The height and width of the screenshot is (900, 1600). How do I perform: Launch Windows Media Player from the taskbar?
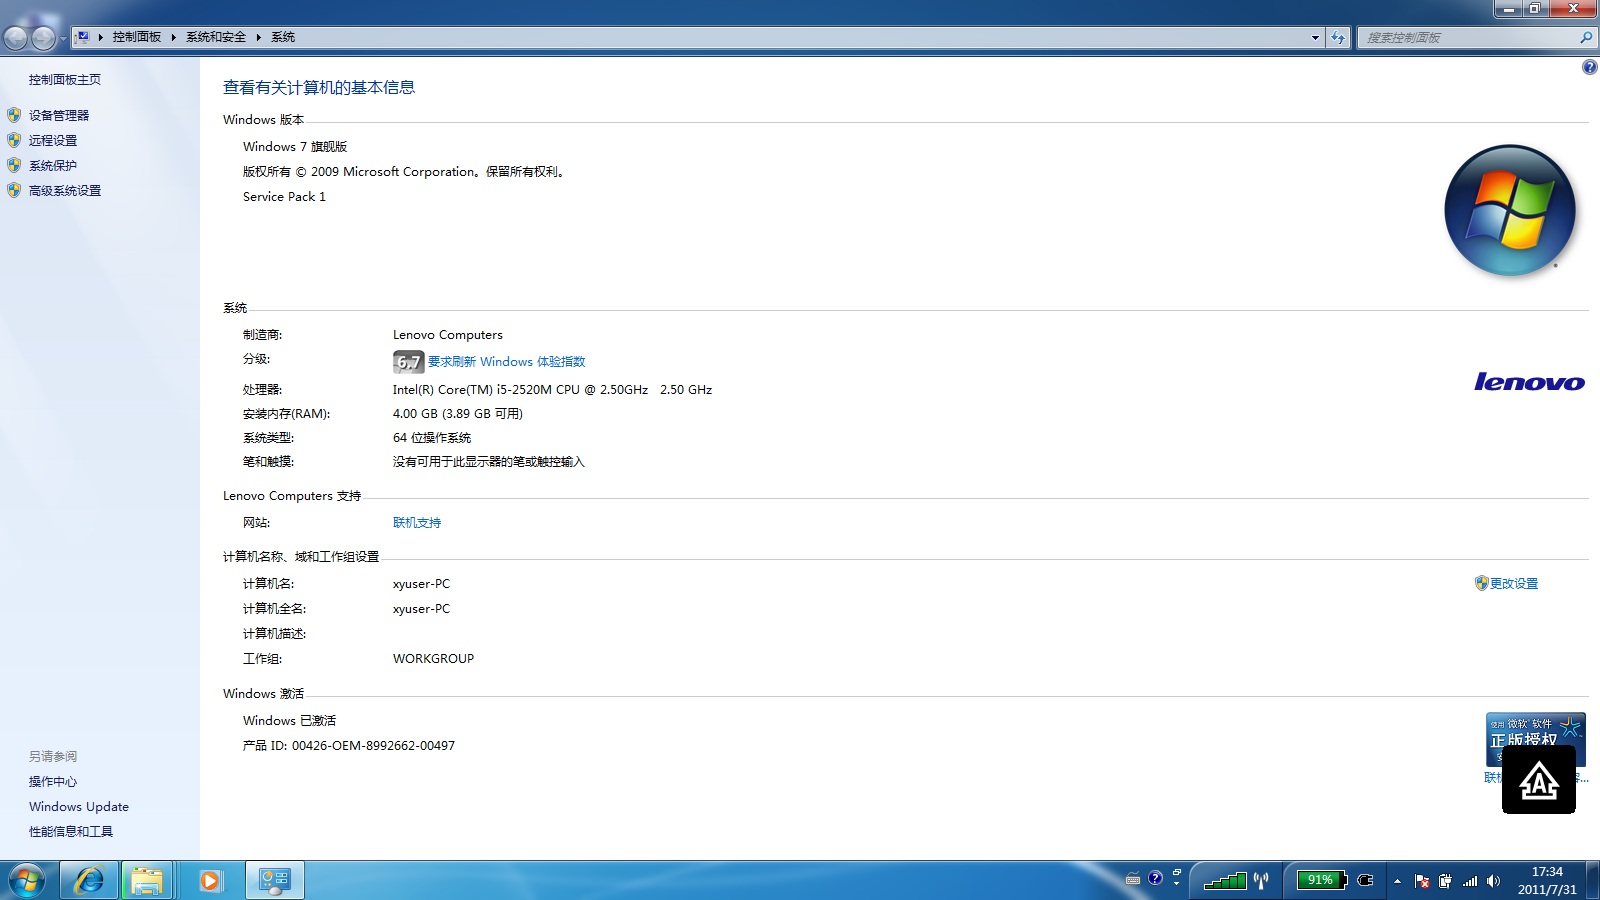(x=210, y=881)
